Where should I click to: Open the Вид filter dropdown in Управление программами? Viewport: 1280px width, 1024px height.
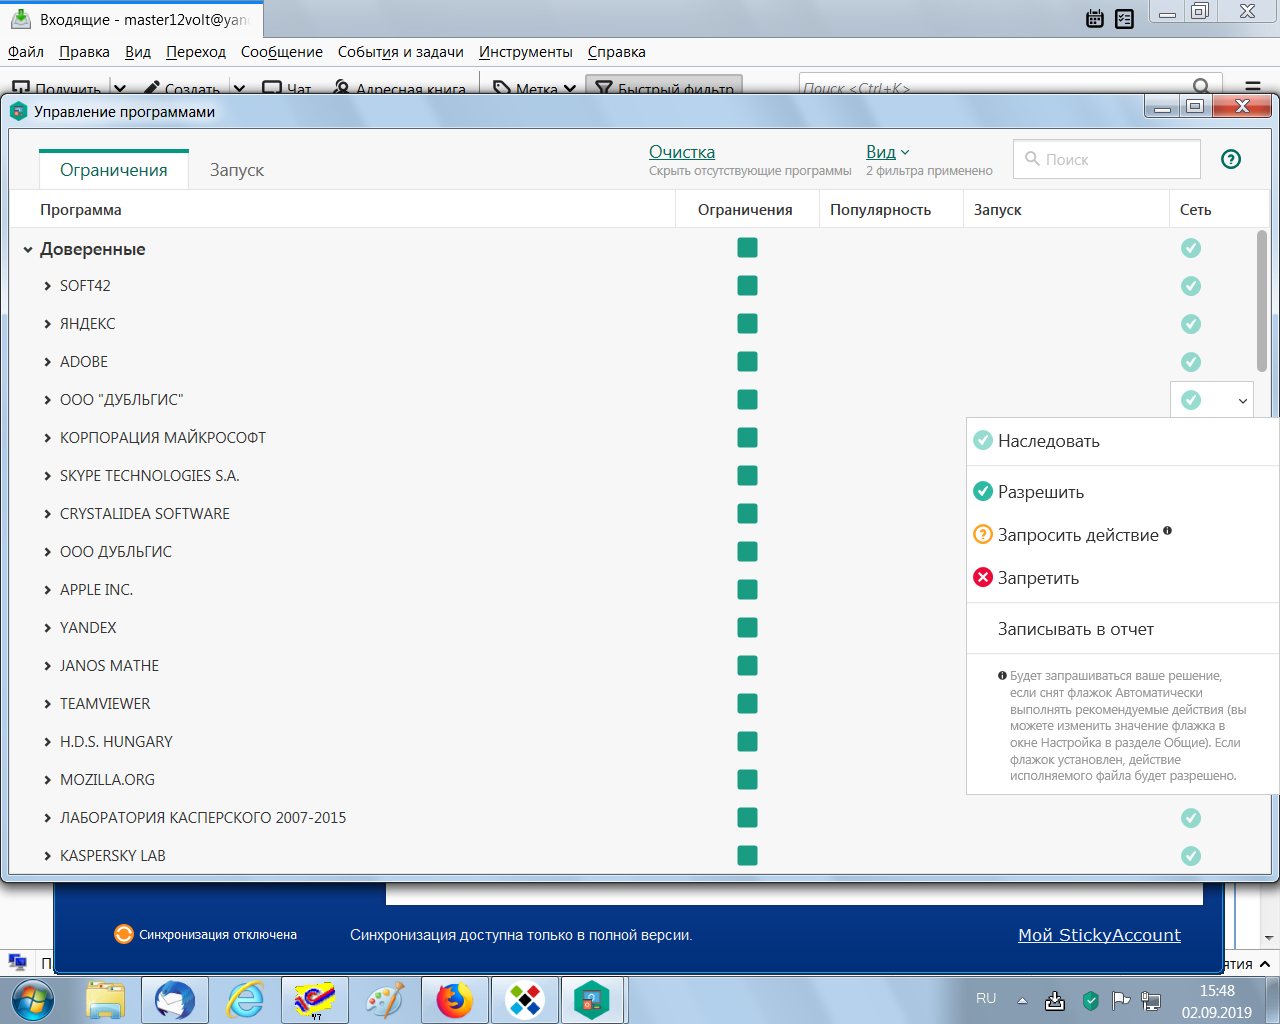point(888,152)
